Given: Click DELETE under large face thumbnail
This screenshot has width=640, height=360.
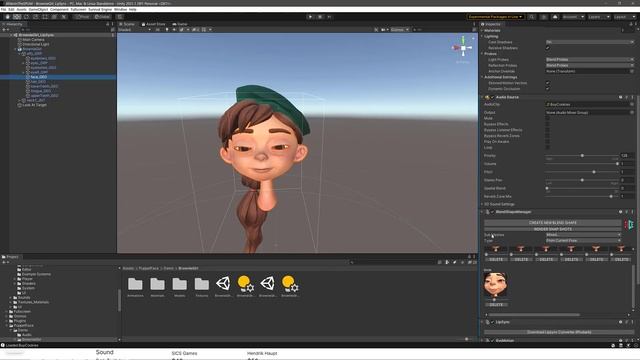Looking at the screenshot, I should click(496, 304).
